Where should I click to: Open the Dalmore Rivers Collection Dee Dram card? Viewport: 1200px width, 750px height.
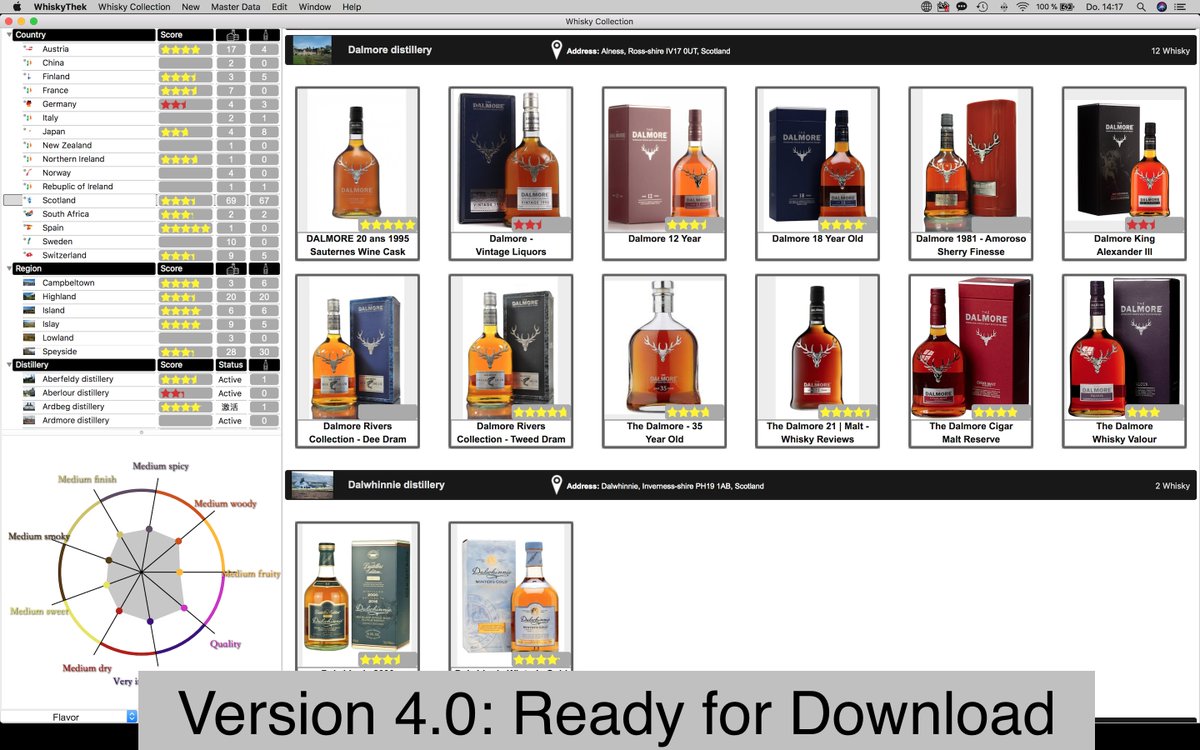coord(357,361)
